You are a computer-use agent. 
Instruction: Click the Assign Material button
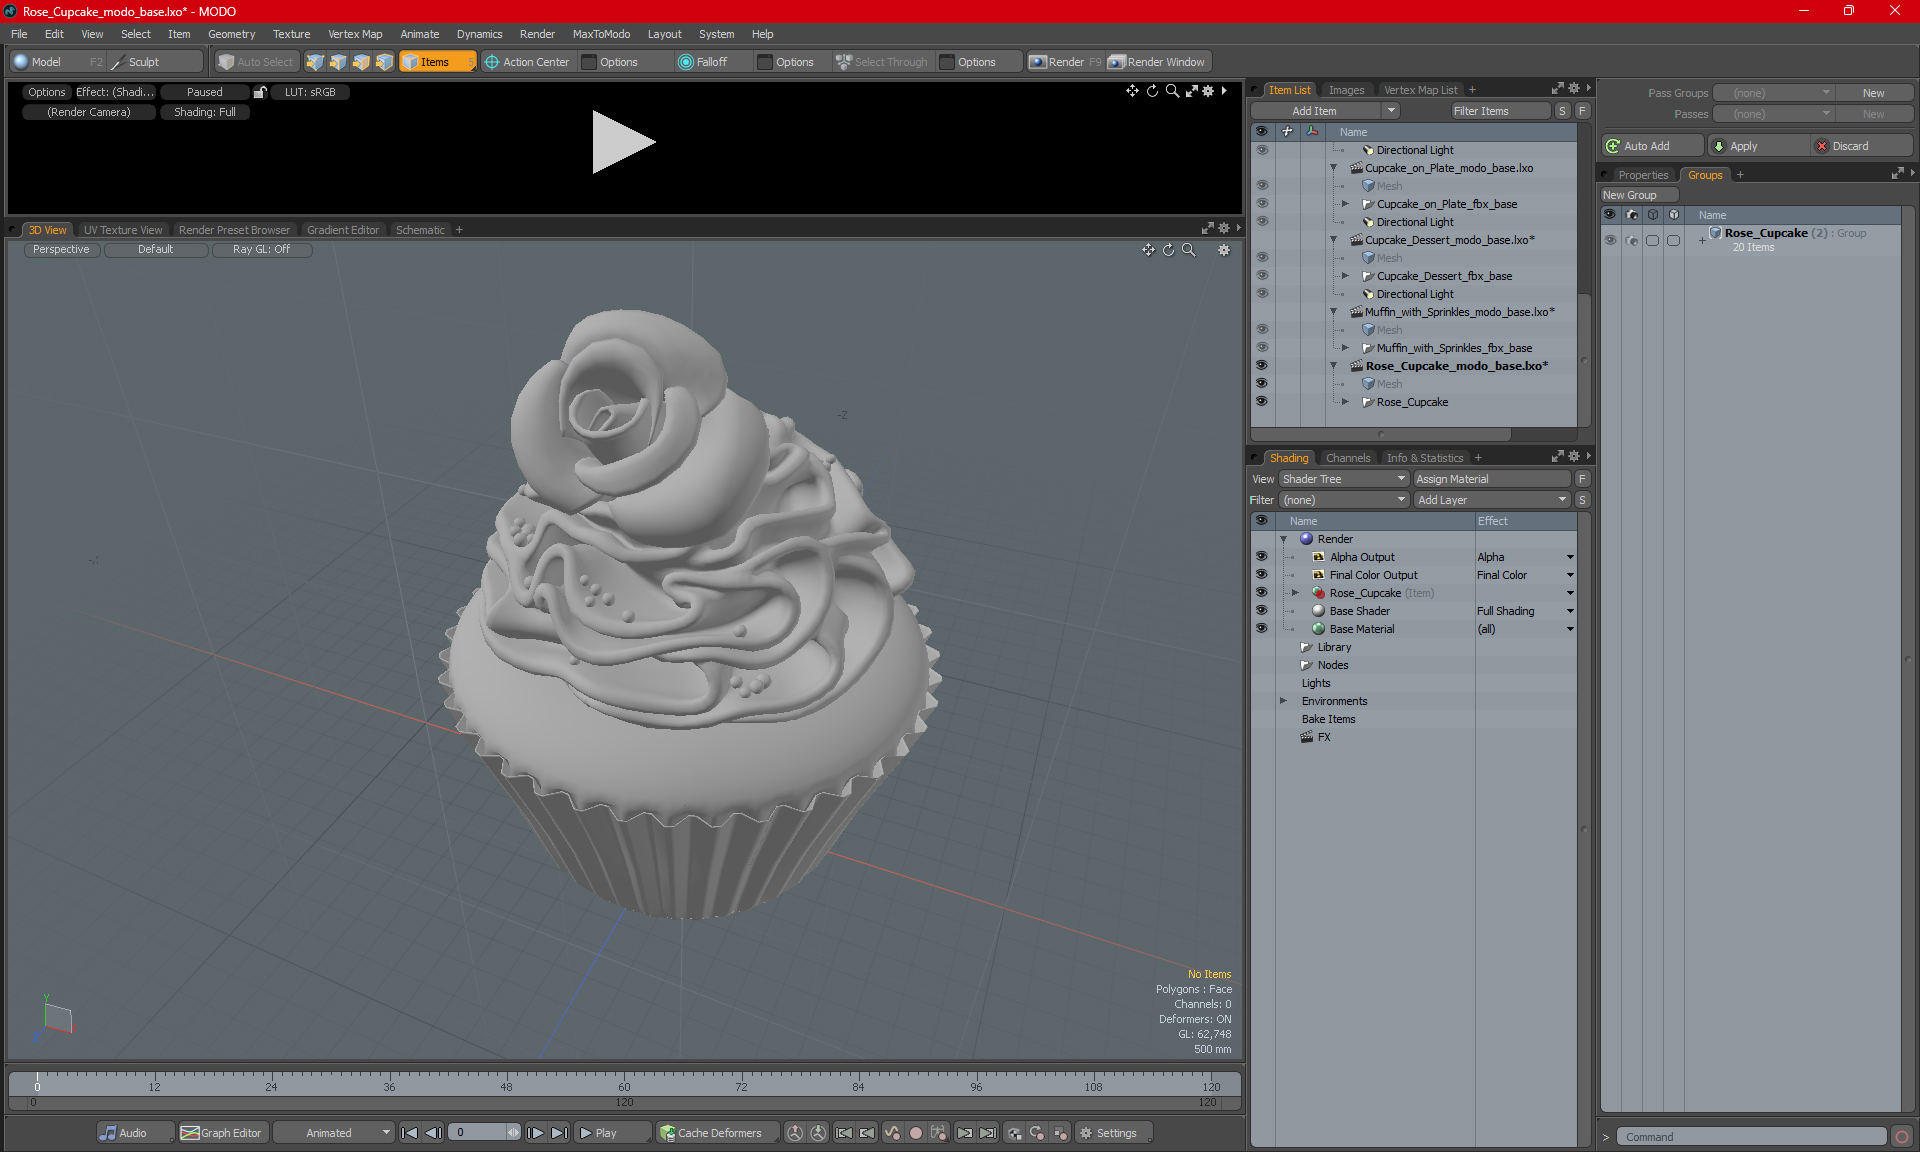click(1490, 479)
